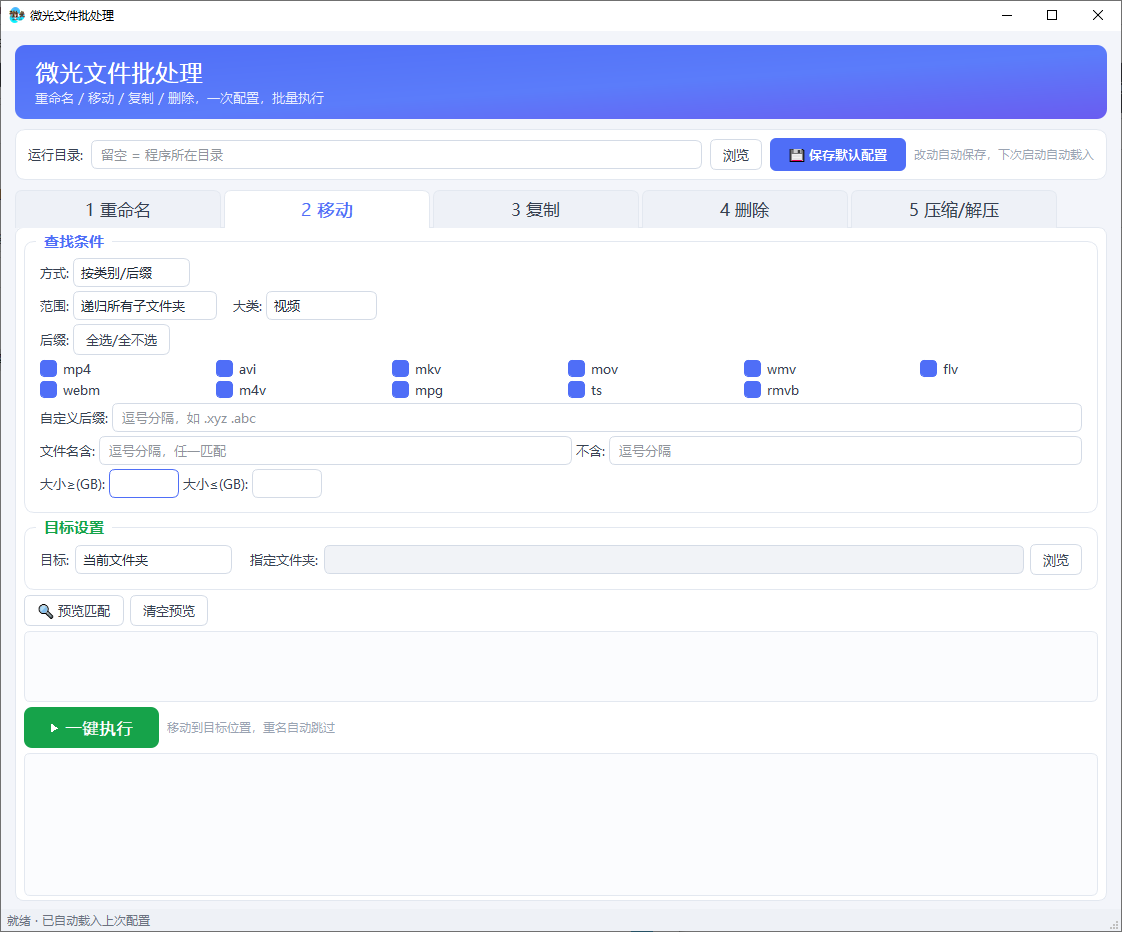1122x932 pixels.
Task: Toggle the wmv checkbox
Action: pos(753,369)
